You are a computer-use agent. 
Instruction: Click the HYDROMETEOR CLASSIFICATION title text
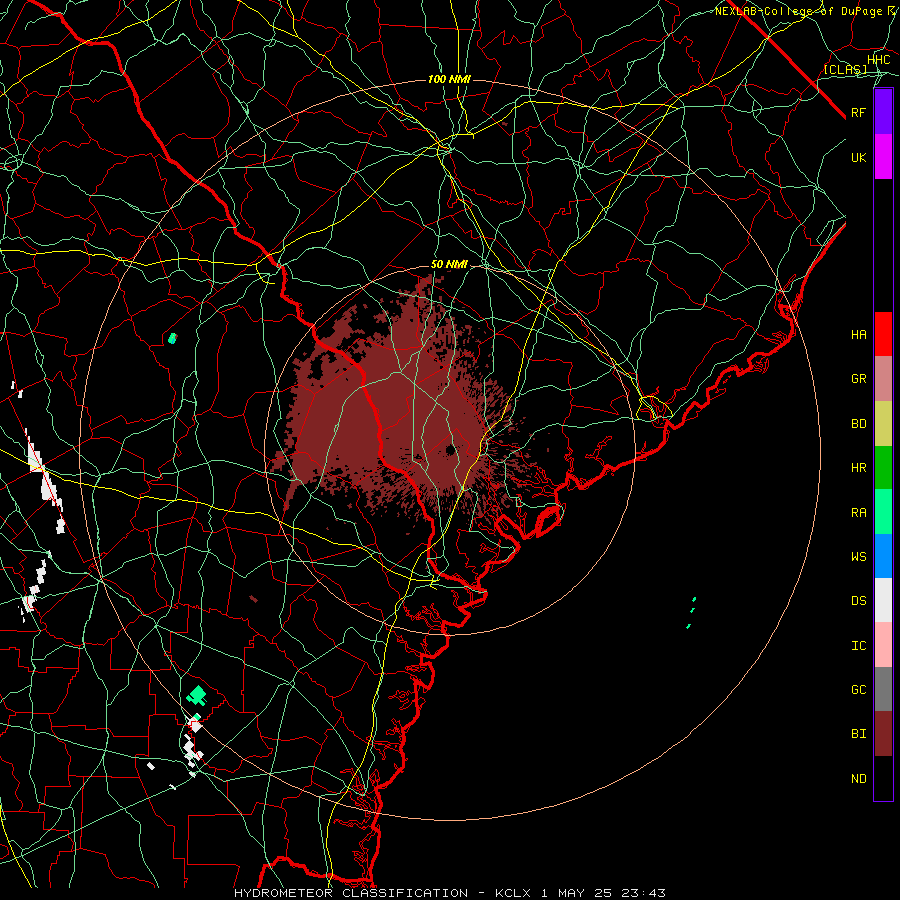(351, 893)
